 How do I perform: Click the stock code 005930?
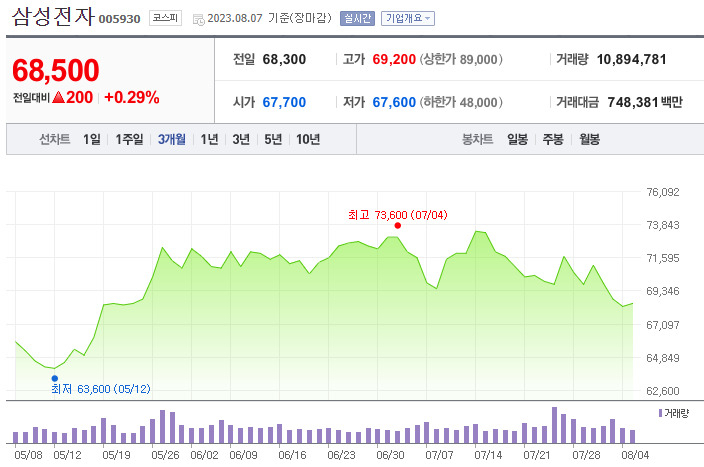point(119,19)
